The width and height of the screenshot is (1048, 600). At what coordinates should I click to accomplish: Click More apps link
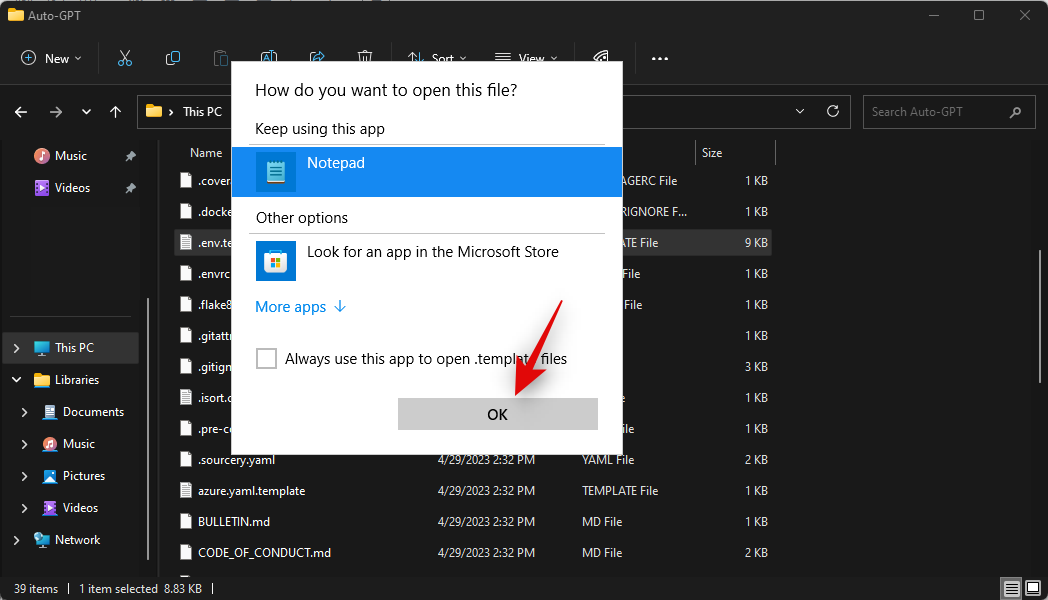pos(300,307)
